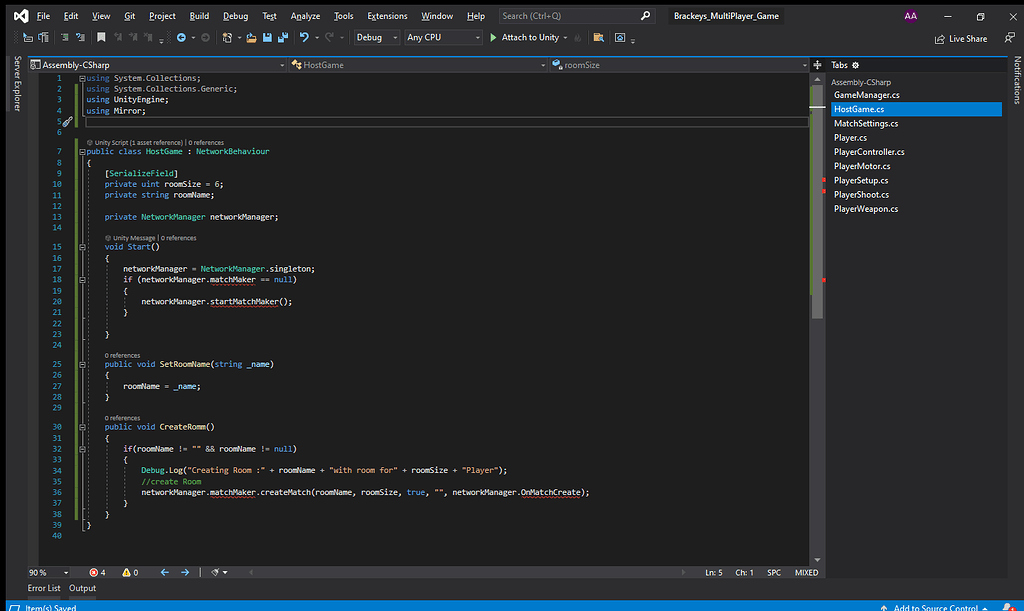This screenshot has width=1024, height=611.
Task: Collapse the HostGame class code block
Action: click(x=81, y=152)
